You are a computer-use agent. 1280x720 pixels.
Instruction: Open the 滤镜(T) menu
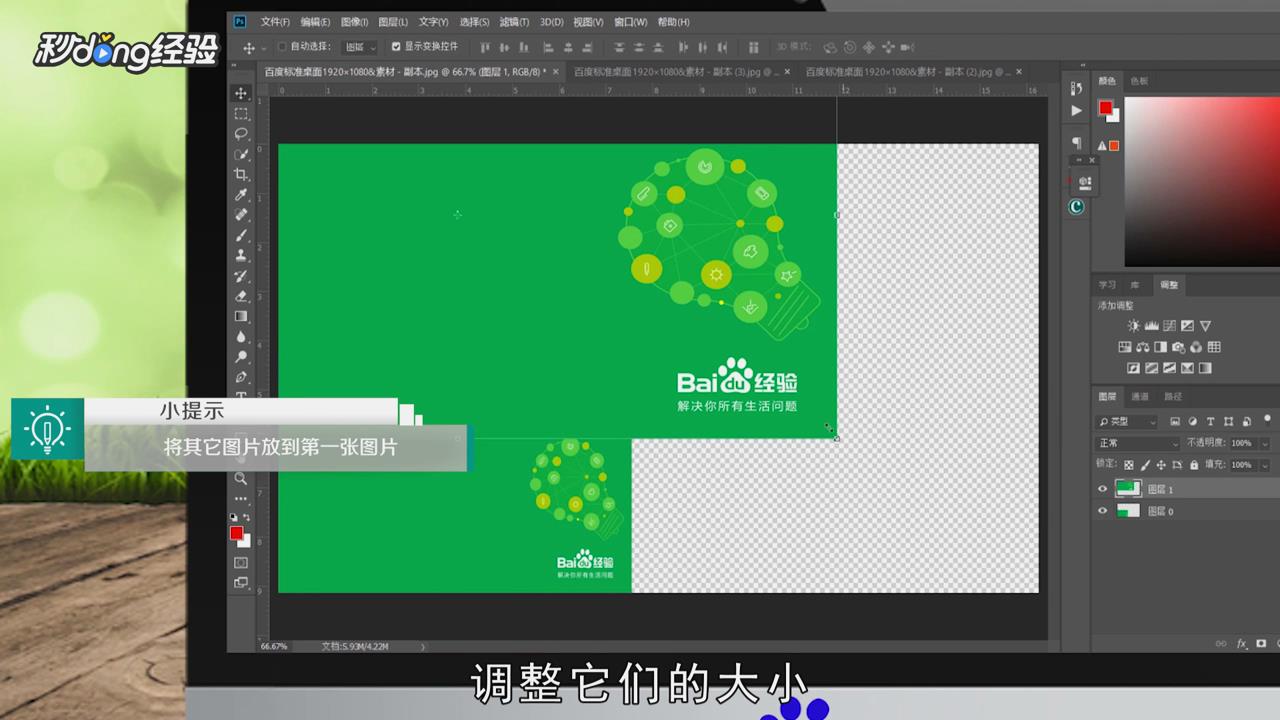pyautogui.click(x=515, y=22)
